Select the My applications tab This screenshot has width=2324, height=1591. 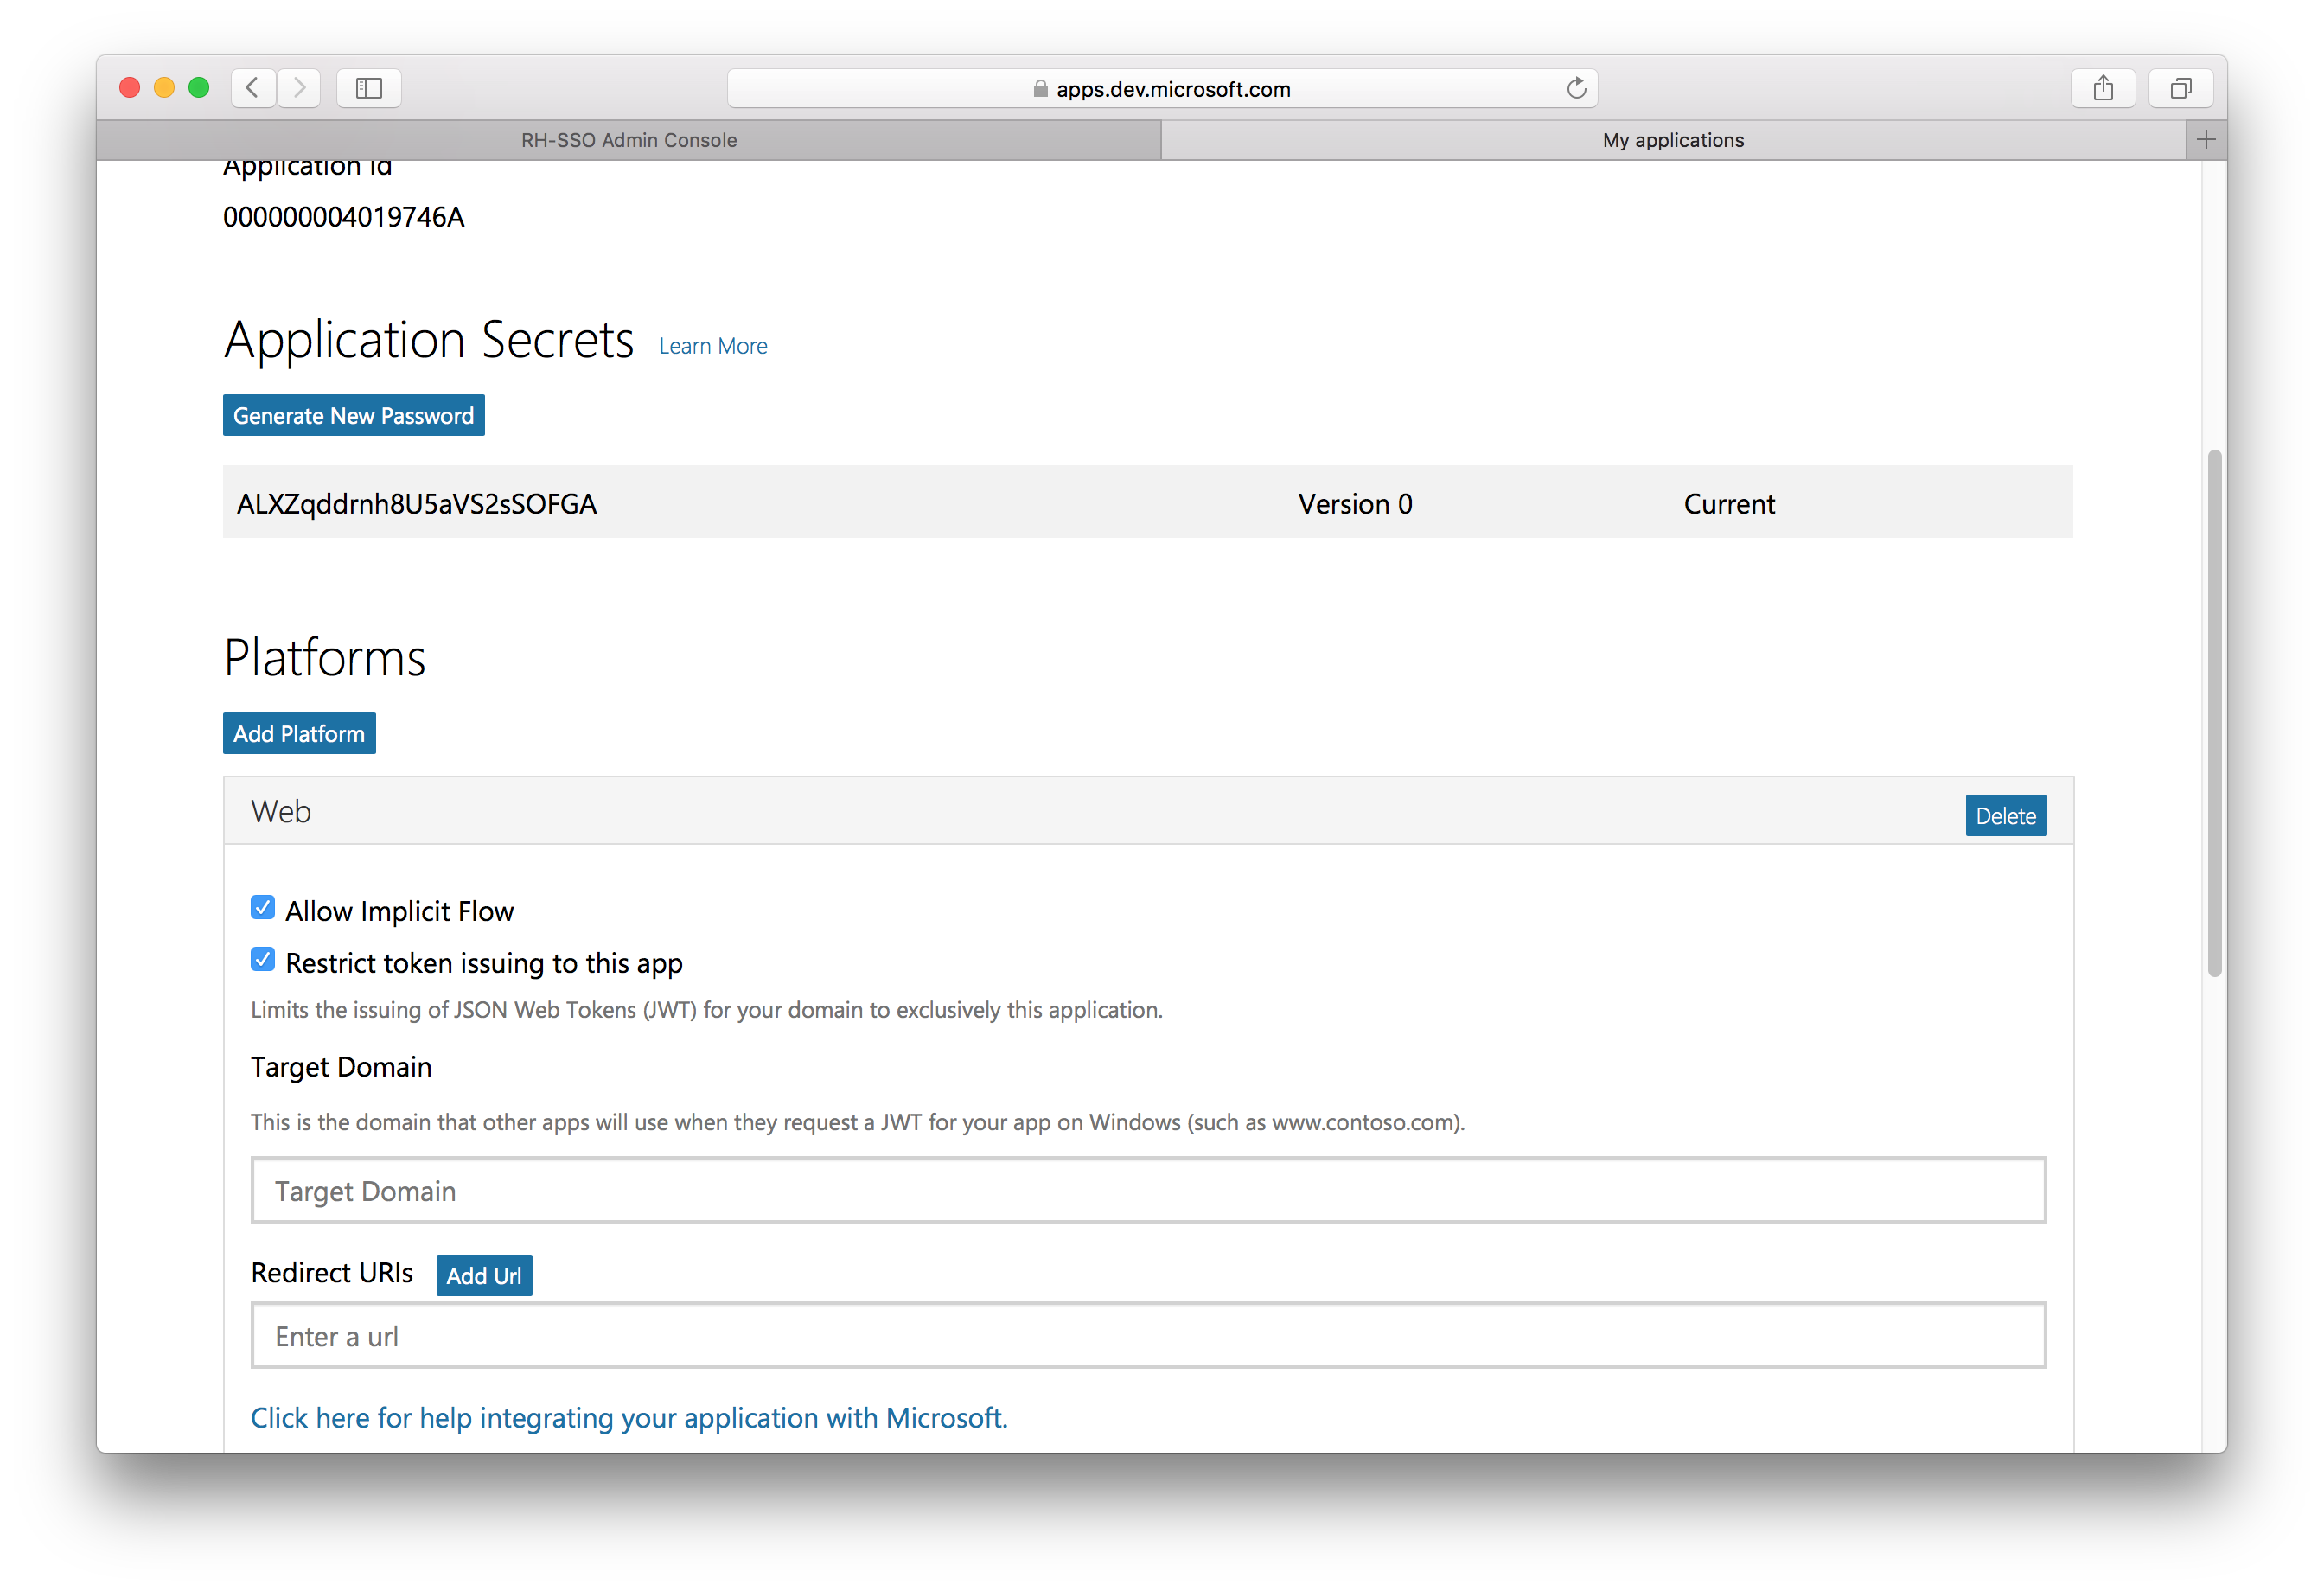coord(1672,140)
